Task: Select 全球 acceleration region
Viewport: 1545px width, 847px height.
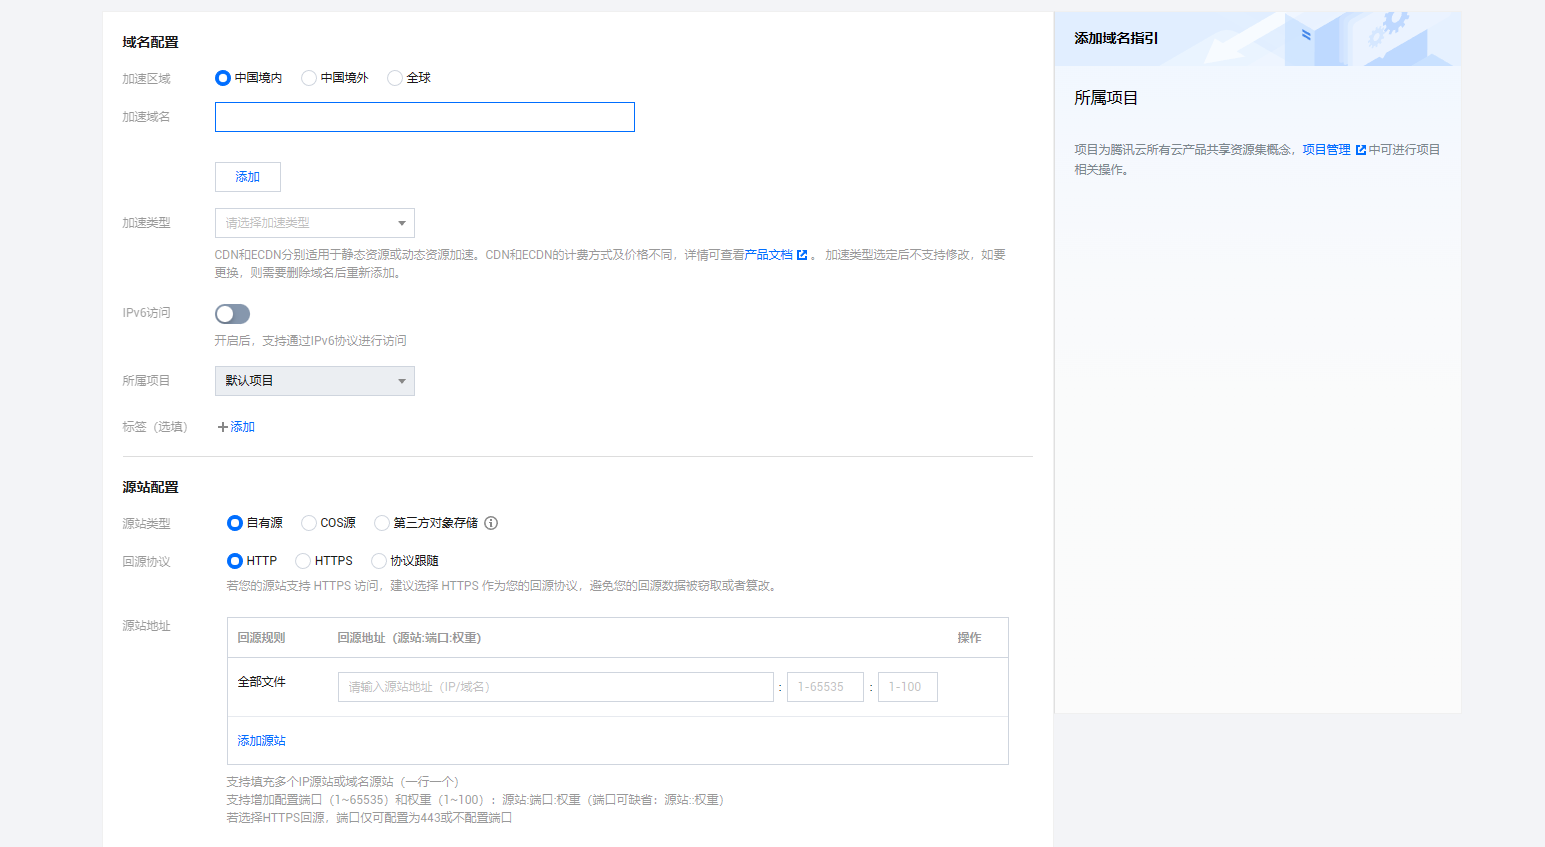Action: click(395, 78)
